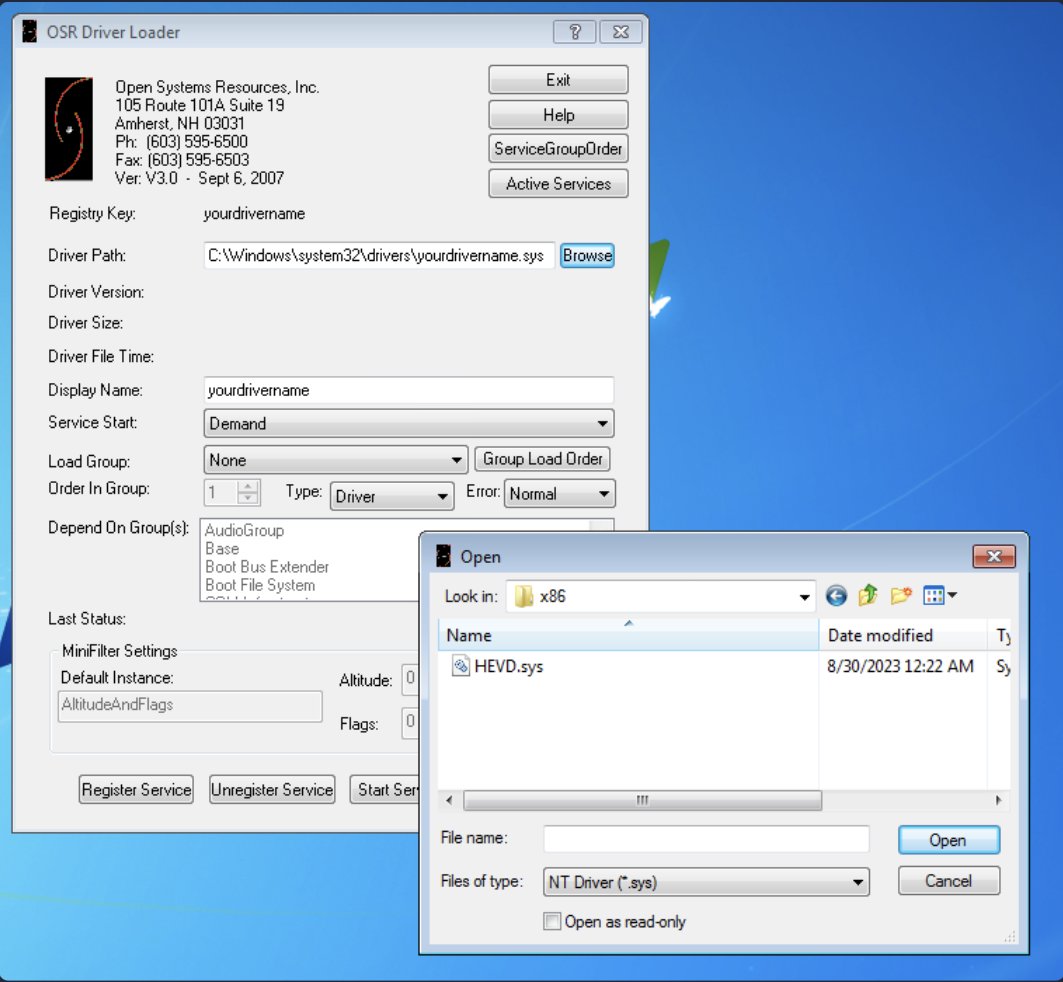Screen dimensions: 1063x982
Task: Click the Order In Group number field
Action: [221, 493]
